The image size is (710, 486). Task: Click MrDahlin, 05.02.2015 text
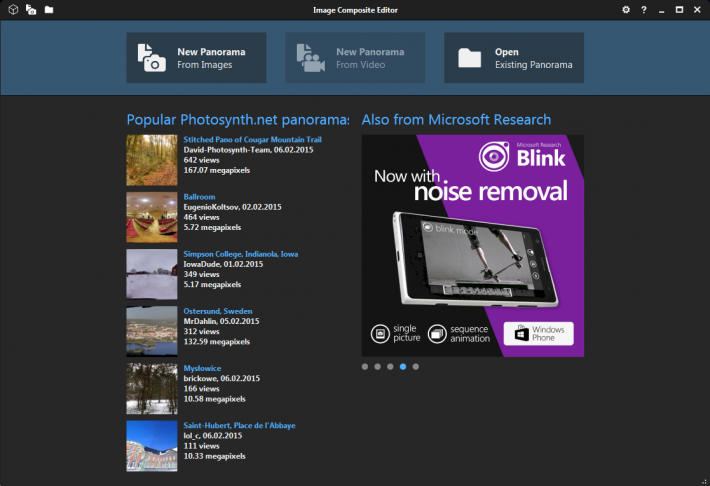click(x=221, y=321)
